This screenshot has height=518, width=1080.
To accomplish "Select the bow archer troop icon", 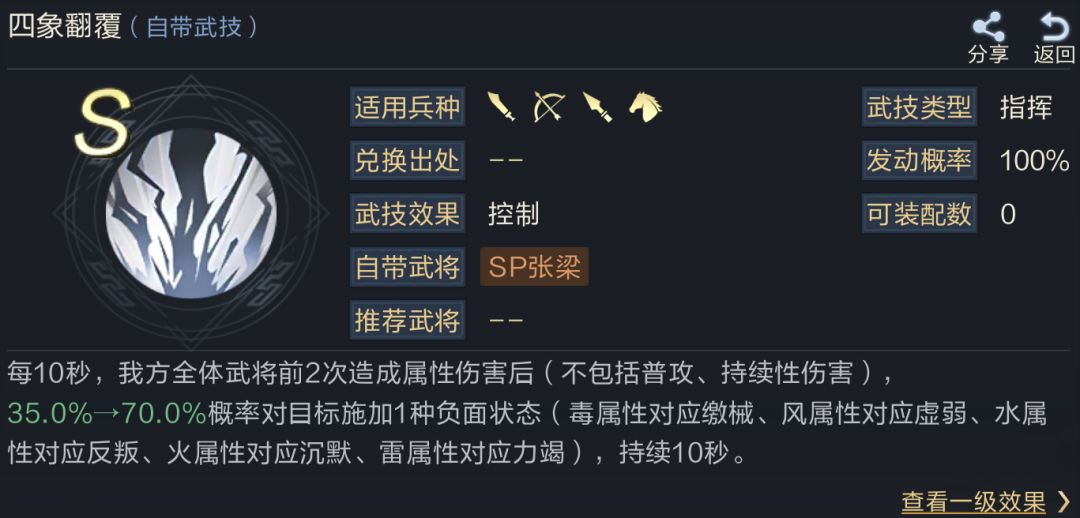I will coord(549,106).
